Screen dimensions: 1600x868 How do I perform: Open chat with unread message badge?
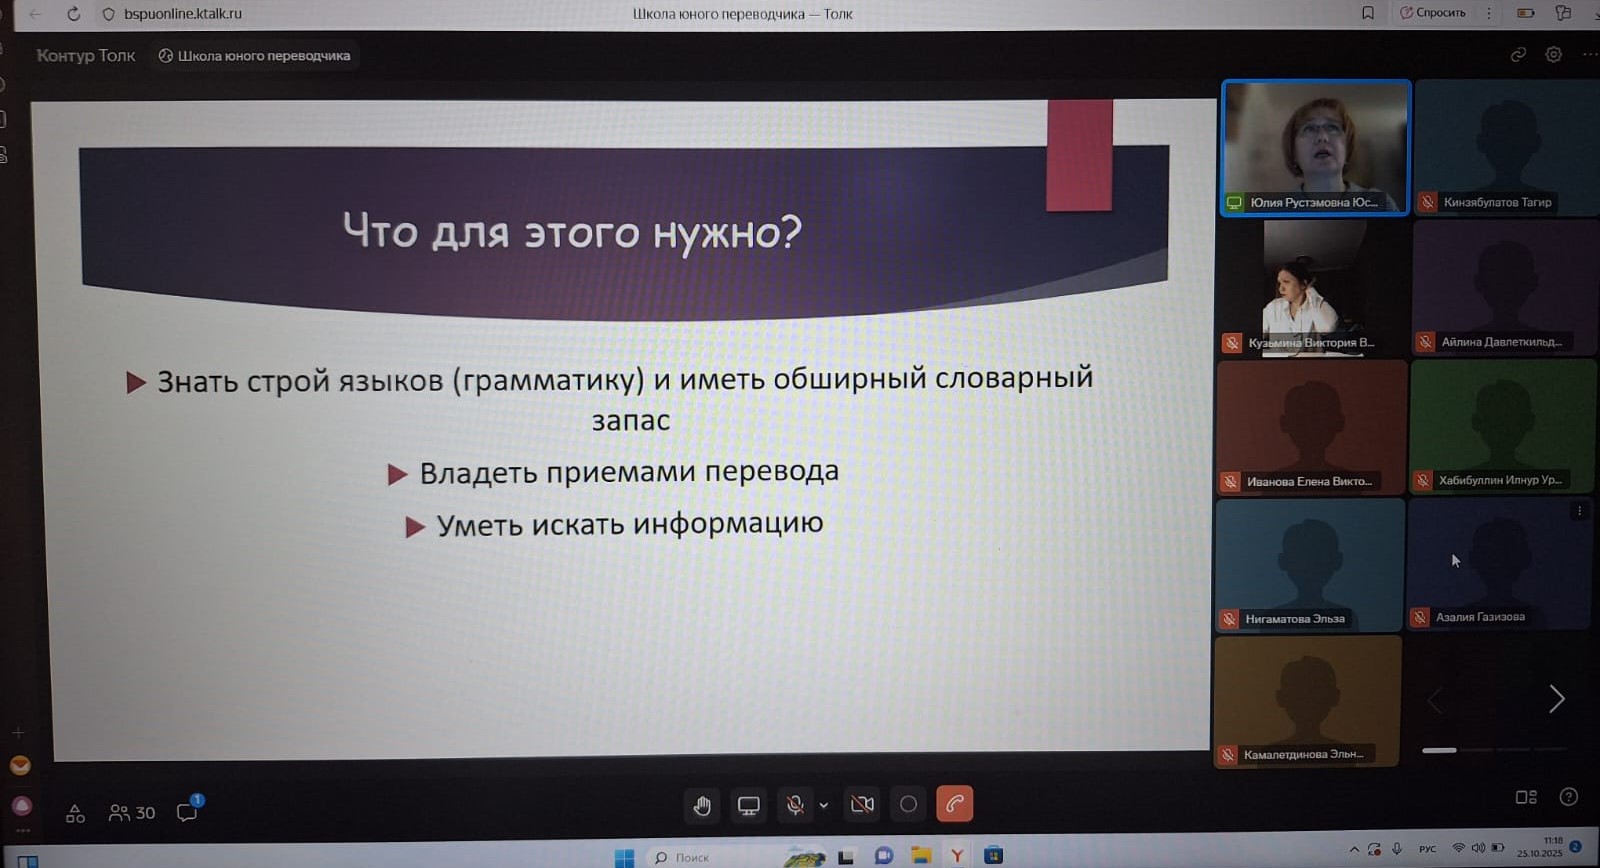point(187,812)
